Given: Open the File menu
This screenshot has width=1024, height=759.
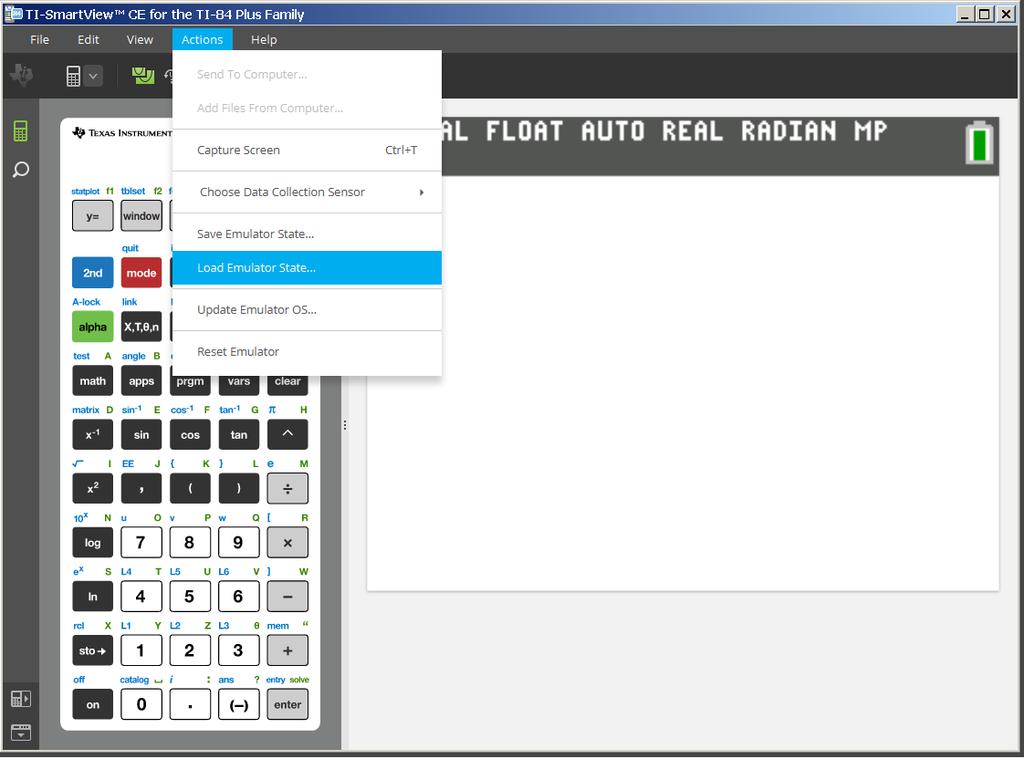Looking at the screenshot, I should pyautogui.click(x=39, y=40).
